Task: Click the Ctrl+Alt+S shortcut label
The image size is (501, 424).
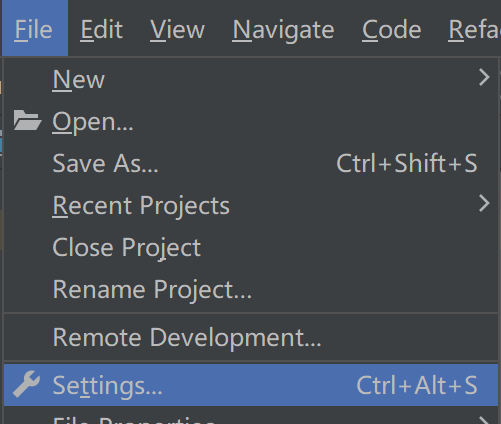Action: tap(417, 385)
